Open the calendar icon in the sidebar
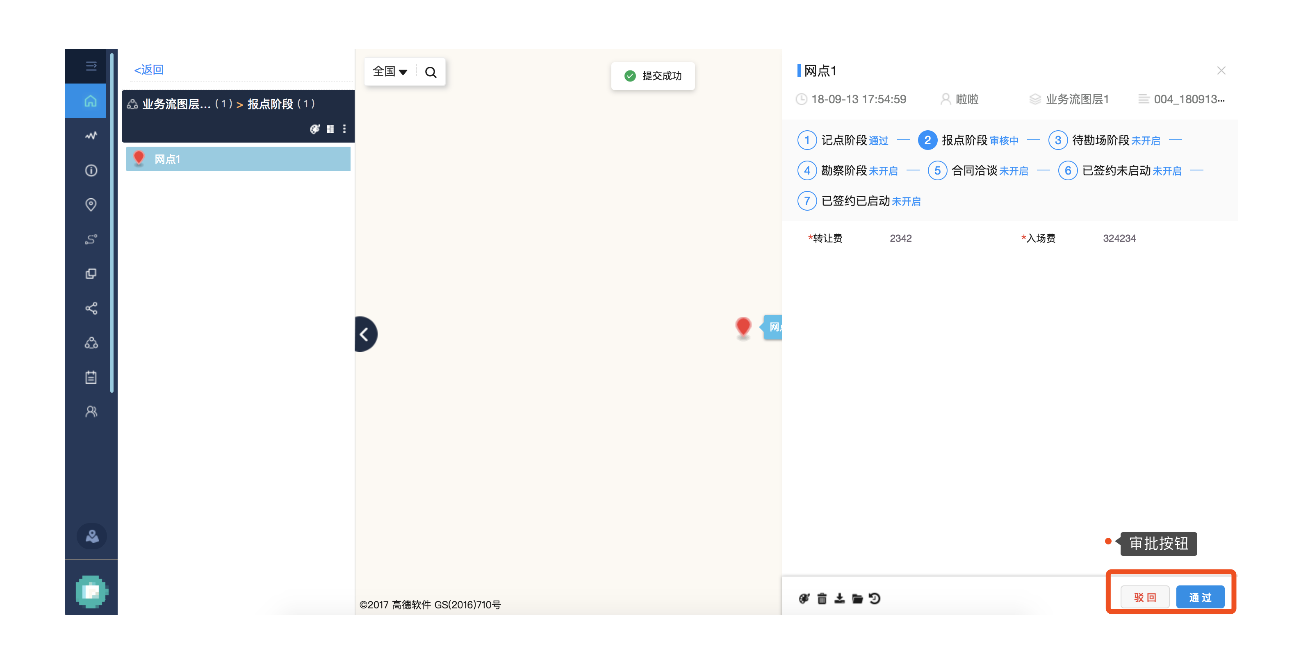The width and height of the screenshot is (1303, 664). [x=91, y=377]
